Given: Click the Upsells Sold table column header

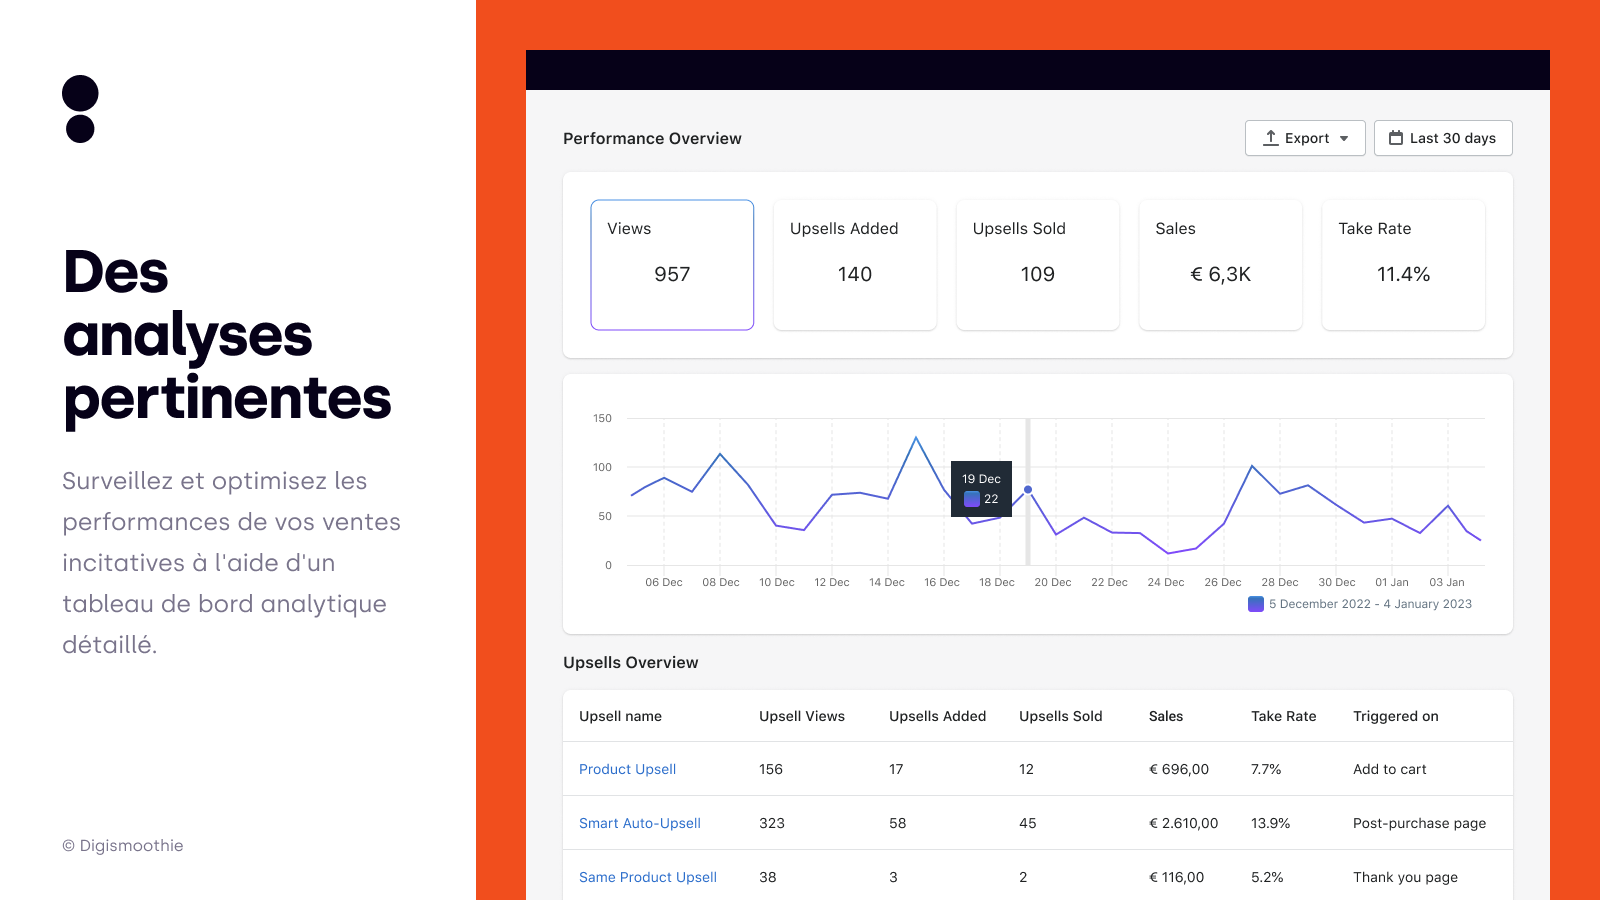Looking at the screenshot, I should tap(1061, 716).
